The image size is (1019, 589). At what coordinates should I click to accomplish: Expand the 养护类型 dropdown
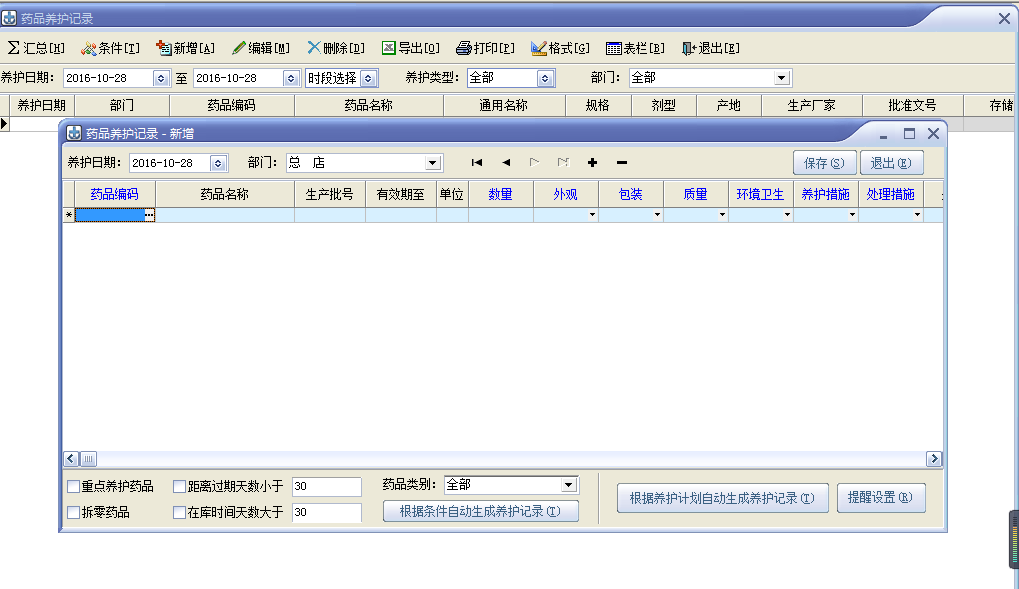coord(545,78)
